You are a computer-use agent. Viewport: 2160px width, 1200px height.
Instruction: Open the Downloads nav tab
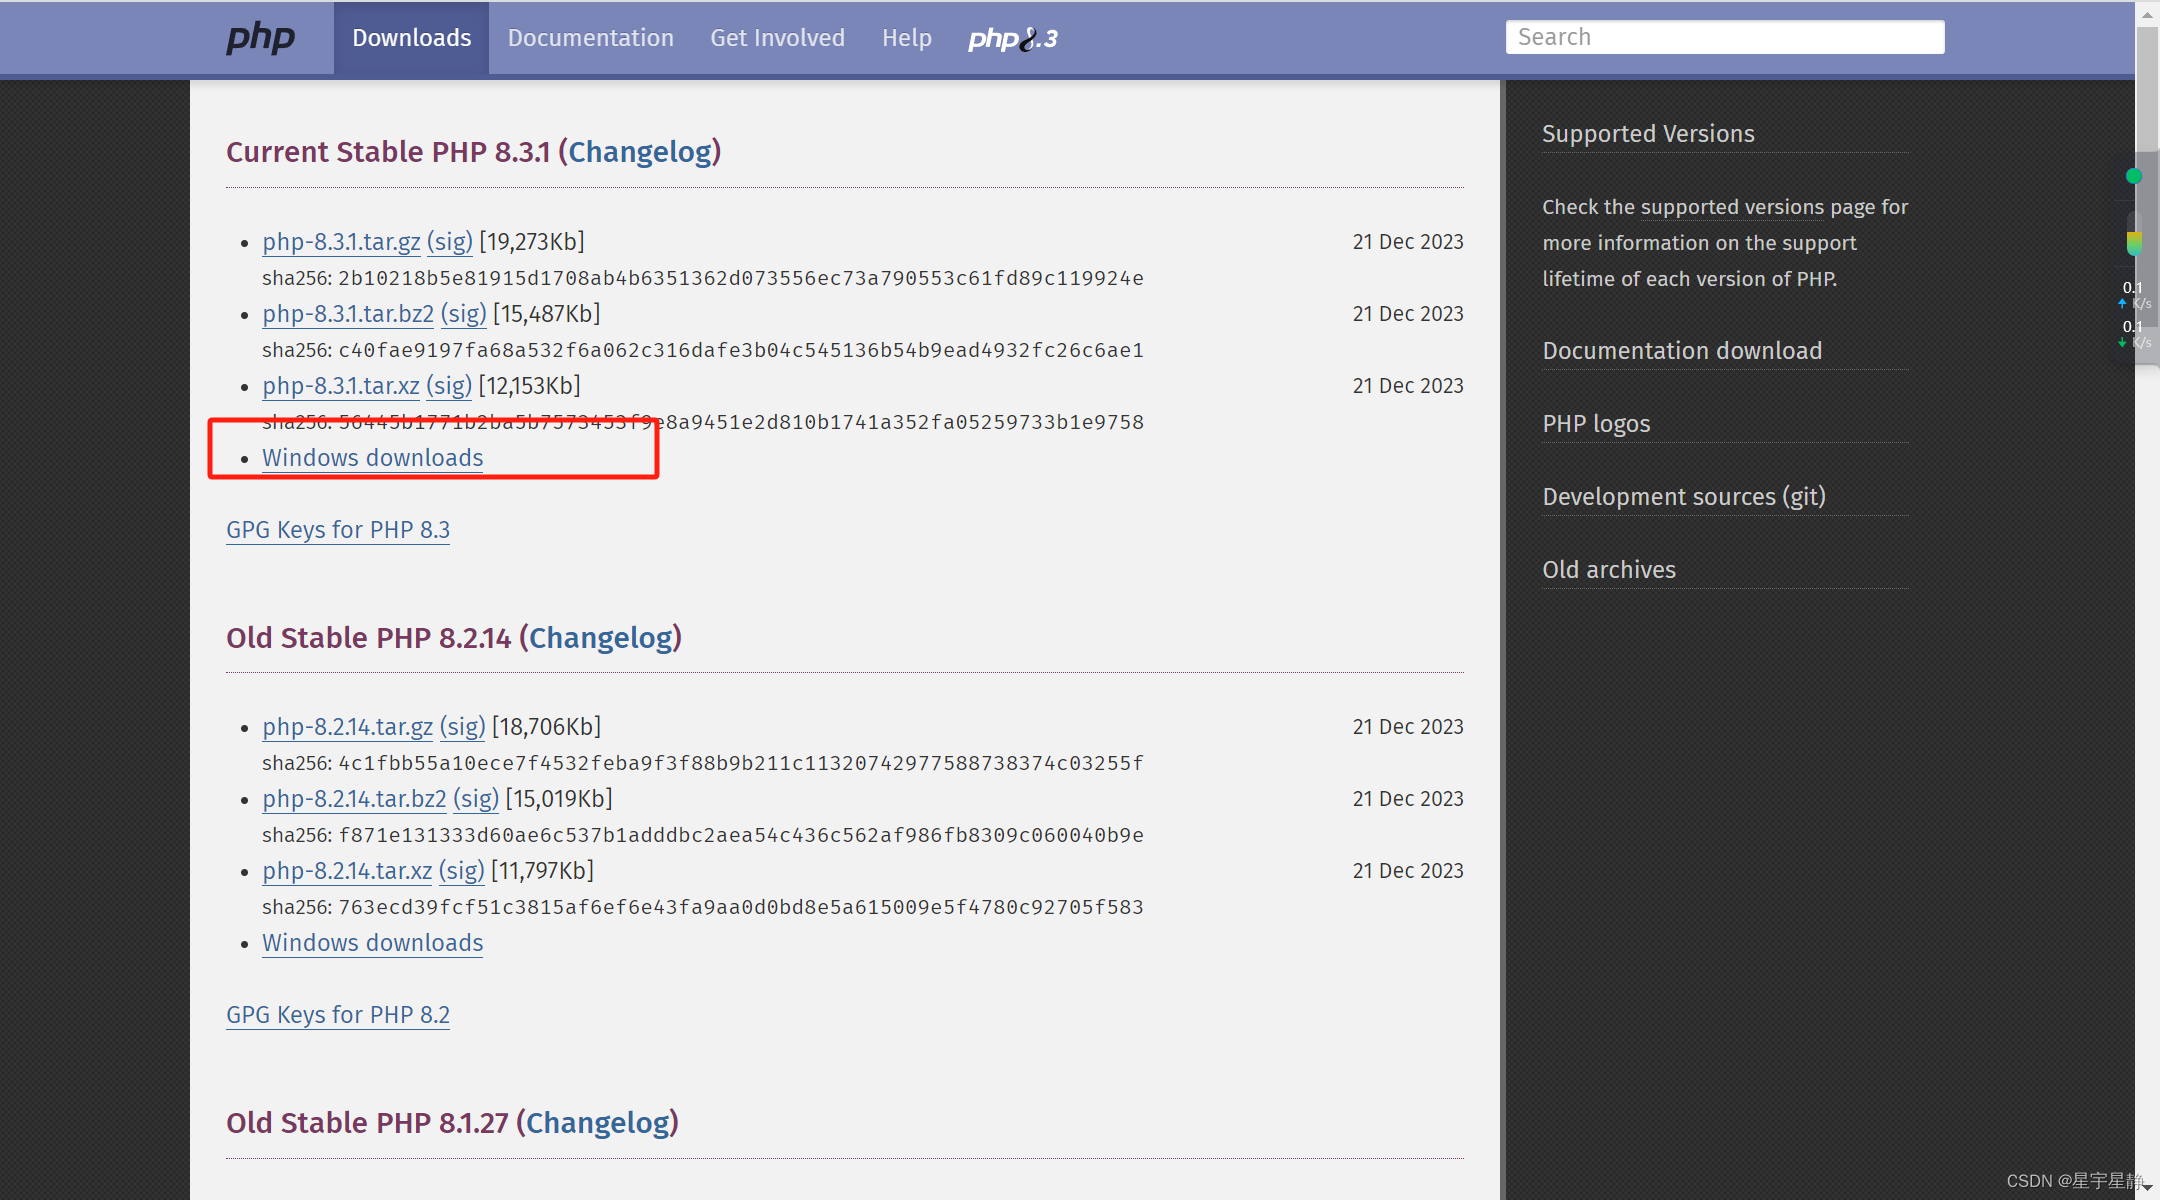411,38
